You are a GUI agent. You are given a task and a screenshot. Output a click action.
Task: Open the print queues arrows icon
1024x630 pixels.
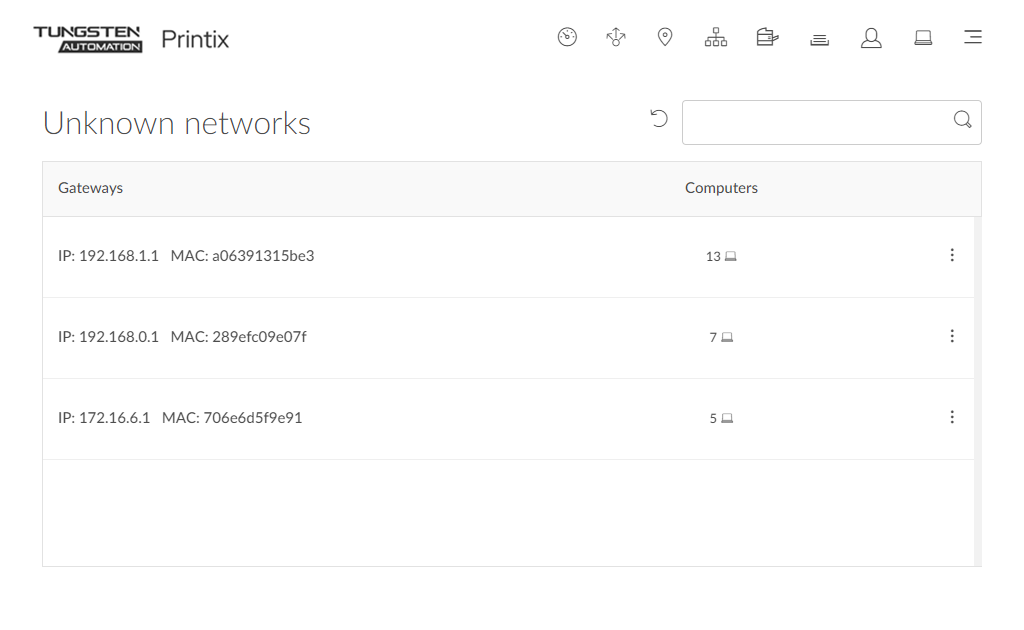[x=616, y=37]
